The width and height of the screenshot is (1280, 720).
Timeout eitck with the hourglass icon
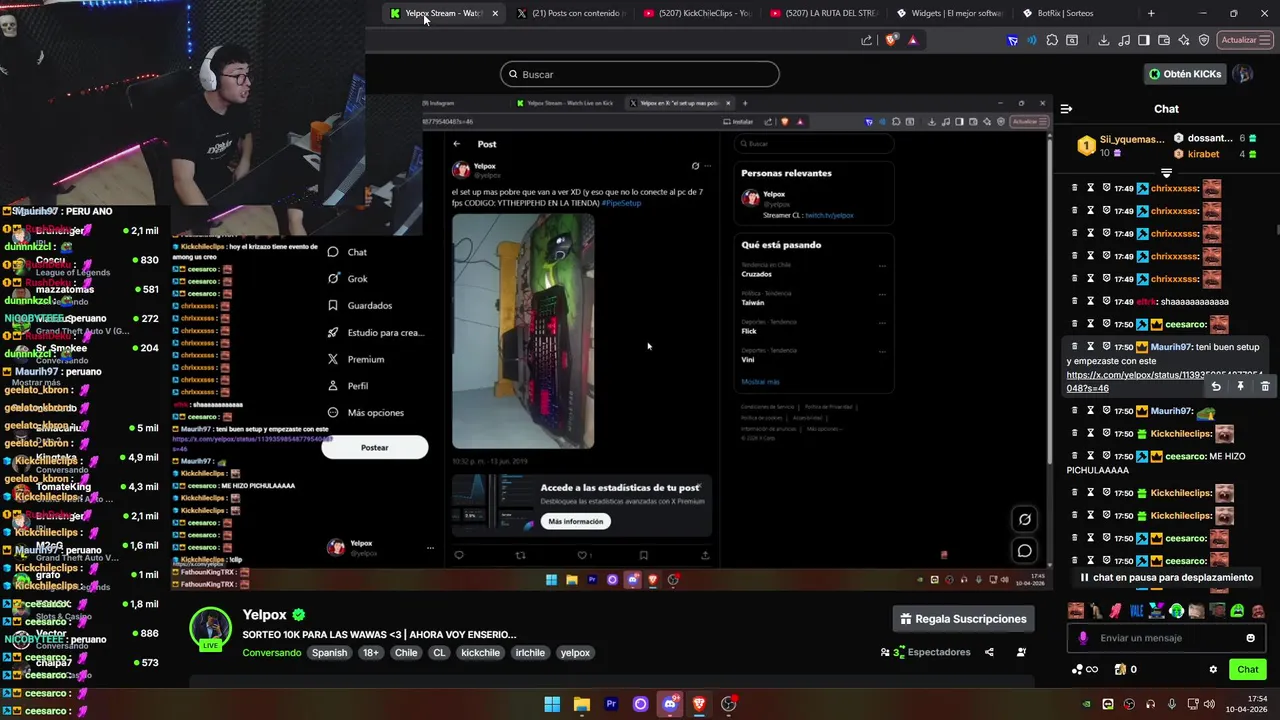(1091, 301)
